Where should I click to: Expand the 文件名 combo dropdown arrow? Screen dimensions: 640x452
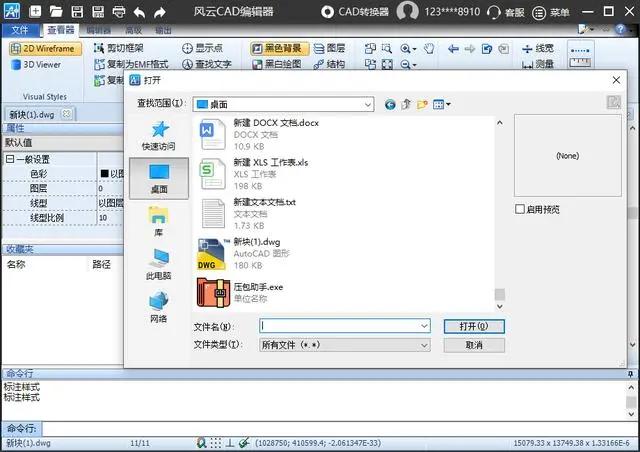424,326
